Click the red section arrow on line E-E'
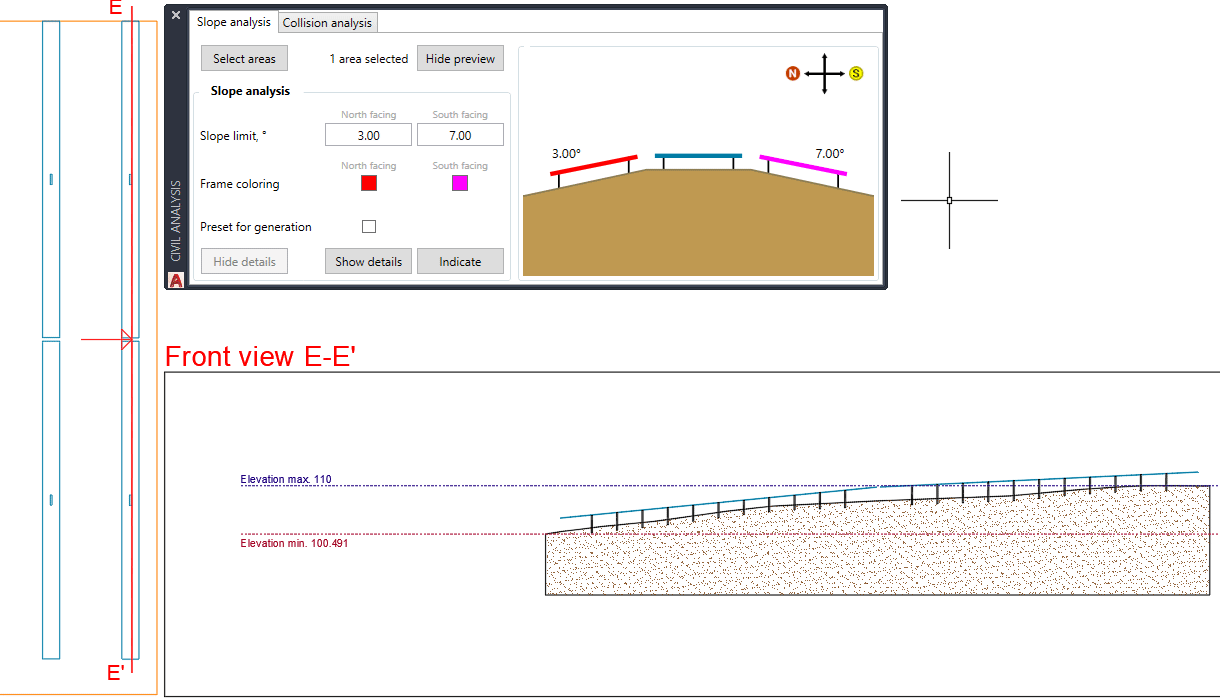Image resolution: width=1220 pixels, height=699 pixels. (x=125, y=340)
